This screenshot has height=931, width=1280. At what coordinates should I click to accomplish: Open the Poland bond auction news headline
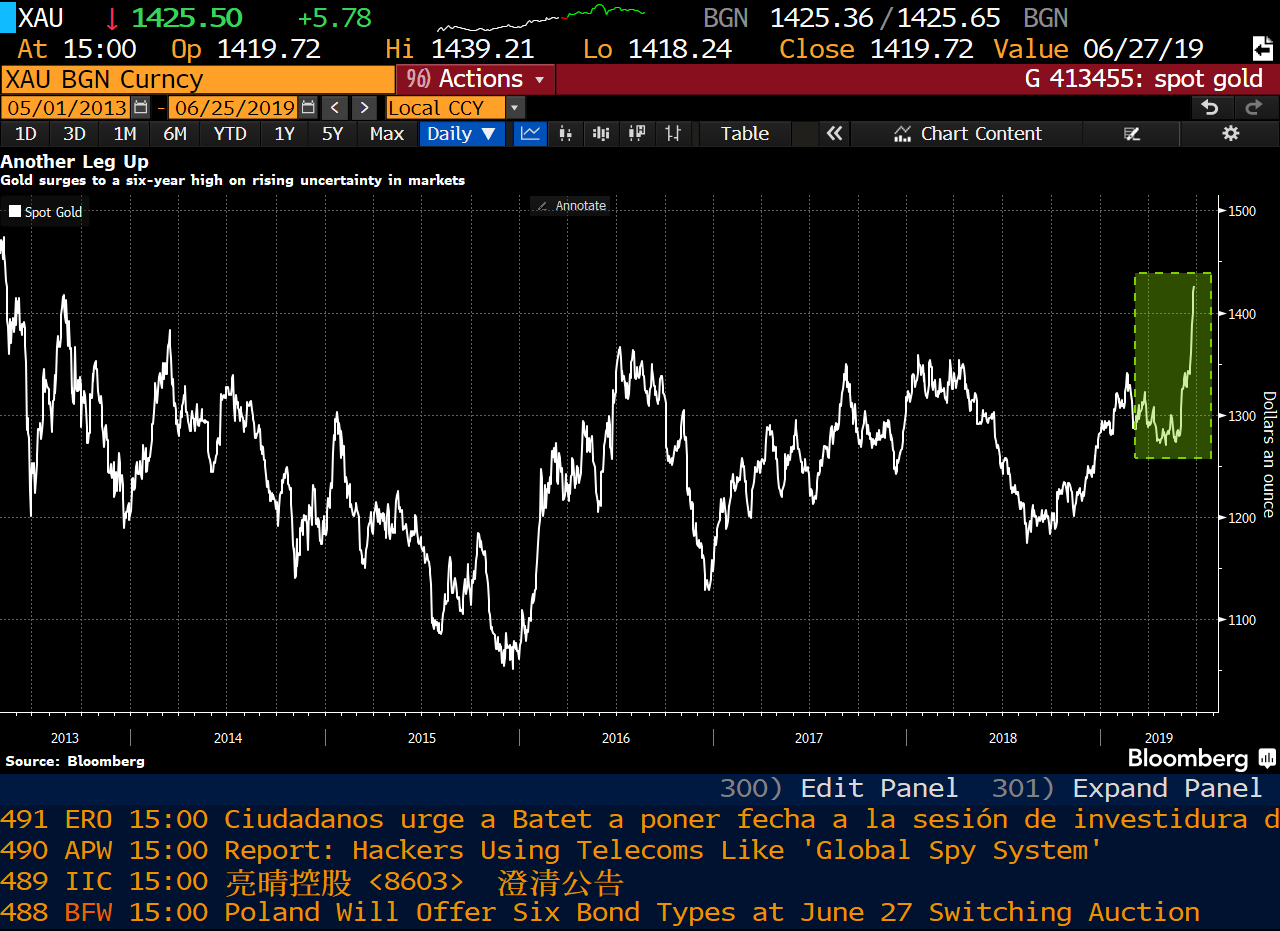pyautogui.click(x=711, y=912)
